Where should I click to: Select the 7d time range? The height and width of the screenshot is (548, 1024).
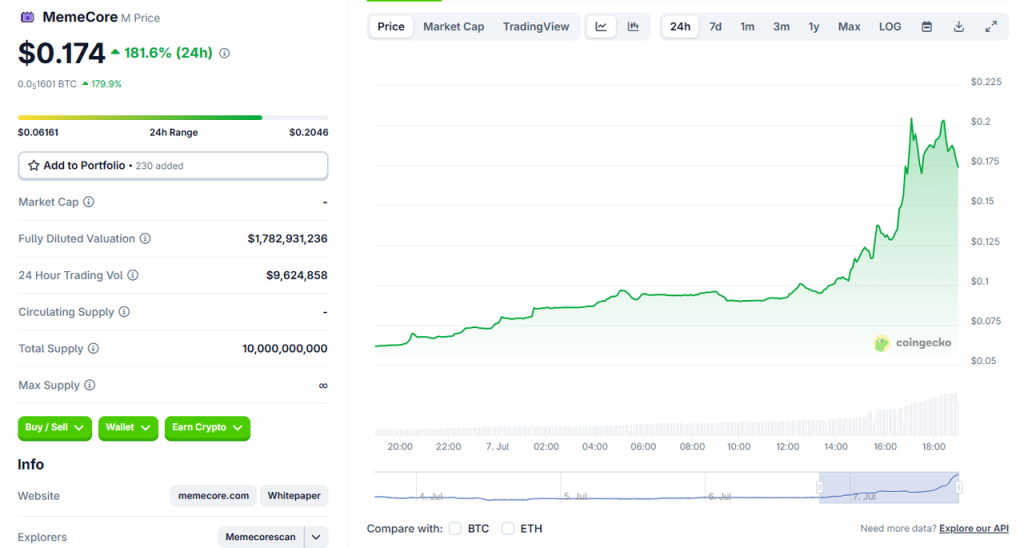pyautogui.click(x=715, y=27)
